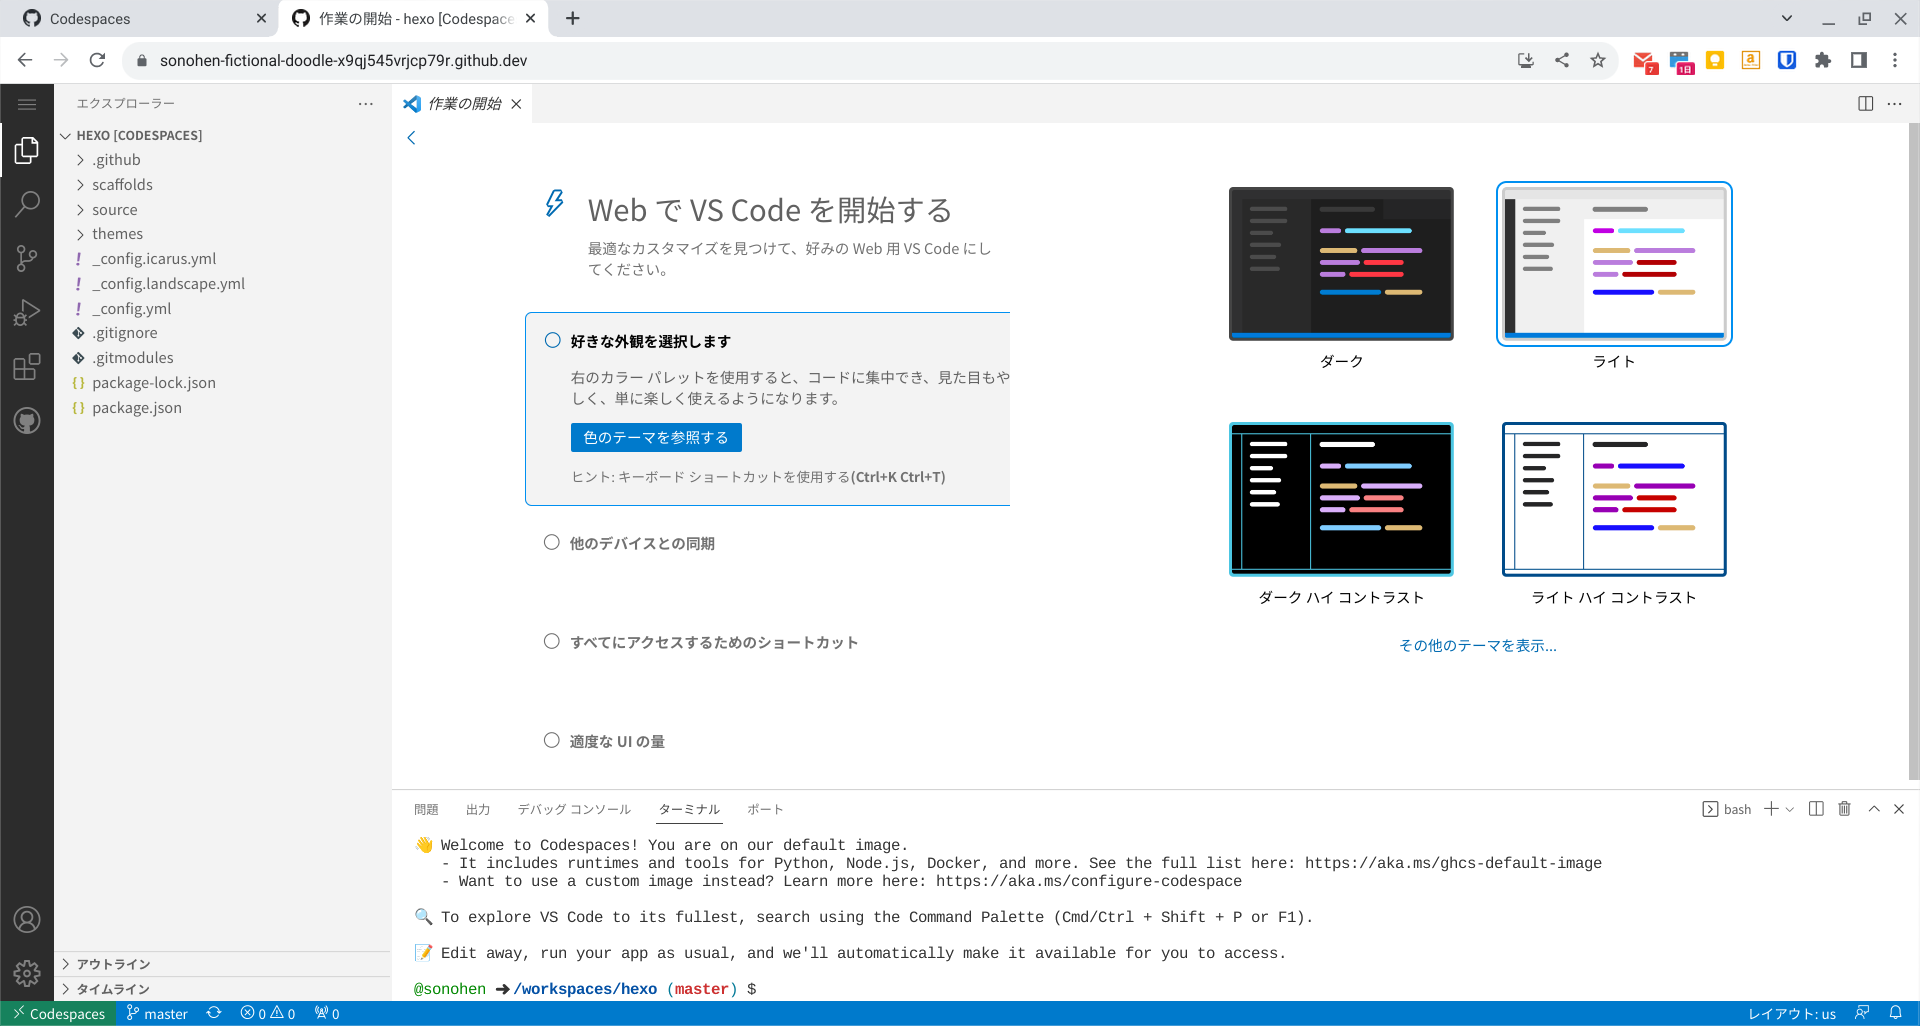The width and height of the screenshot is (1920, 1026).
Task: Switch to the ポート panel tab
Action: pos(765,809)
